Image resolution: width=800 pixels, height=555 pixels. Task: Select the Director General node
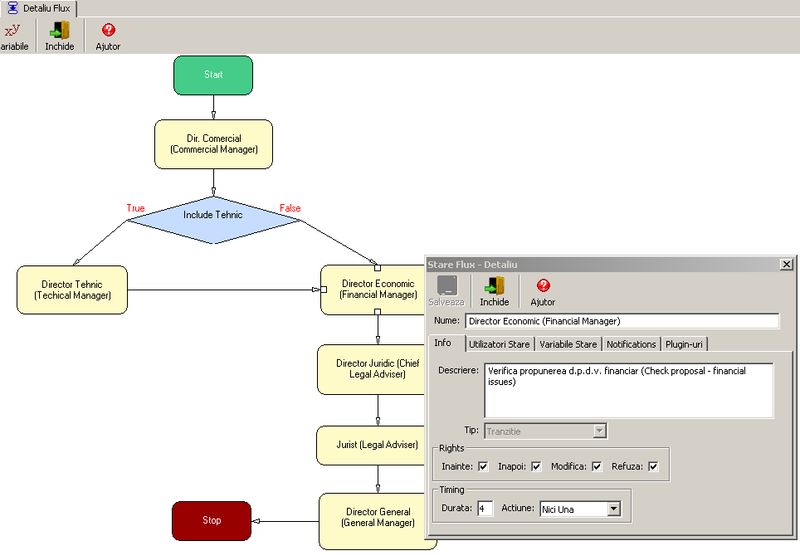[378, 521]
